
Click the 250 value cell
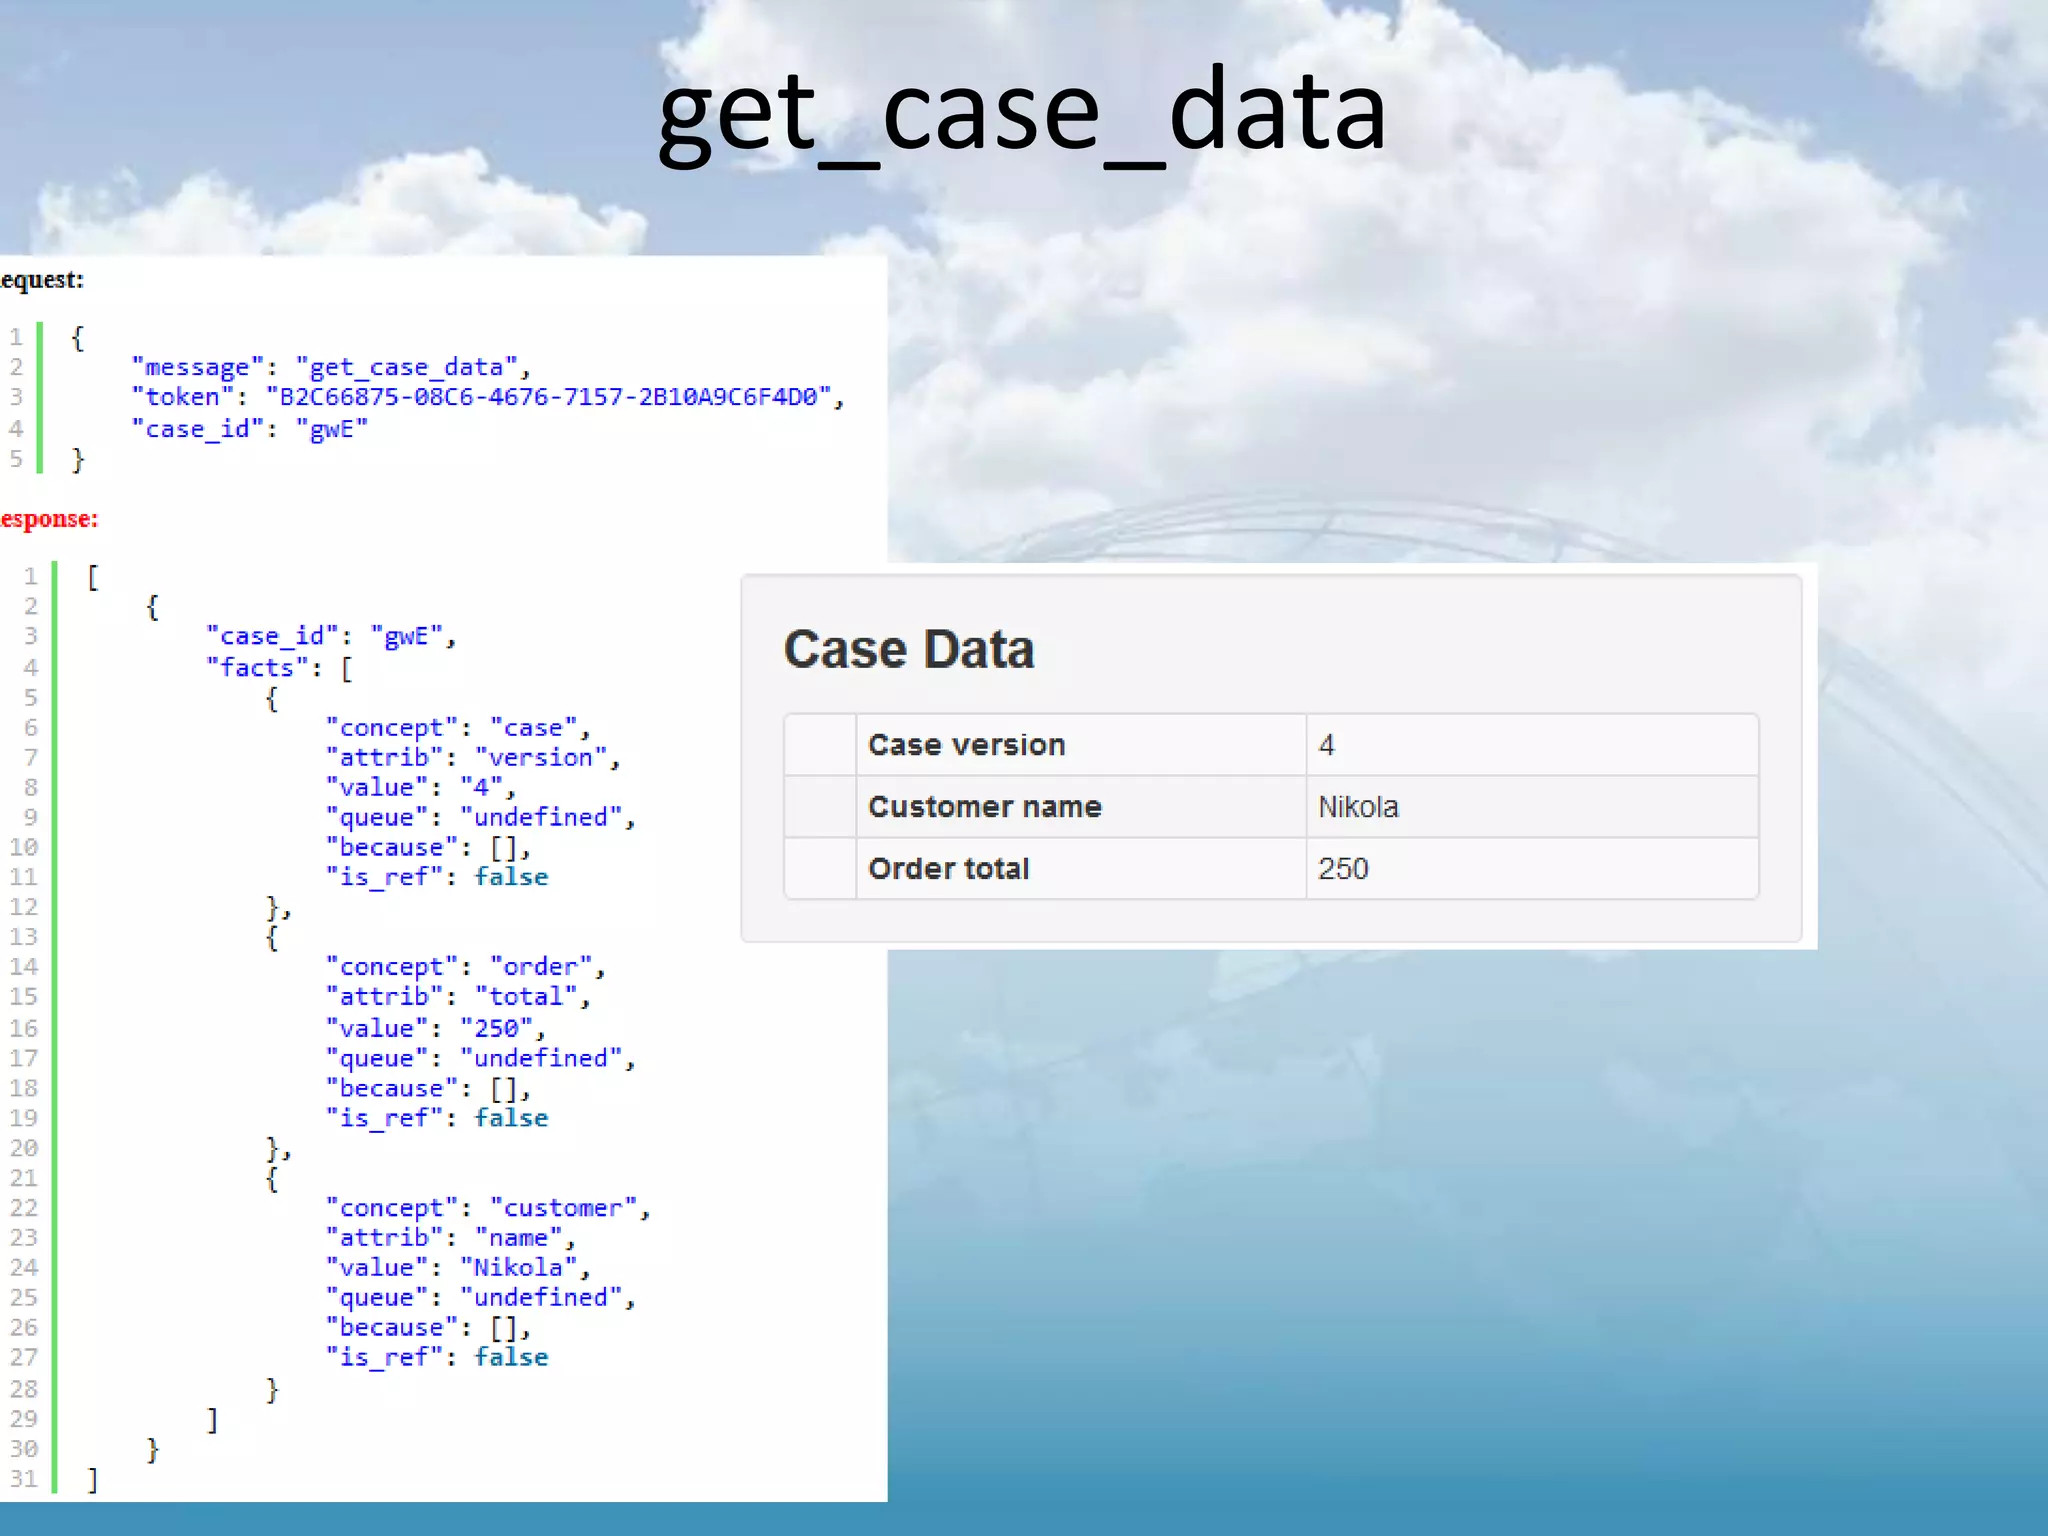[1532, 869]
